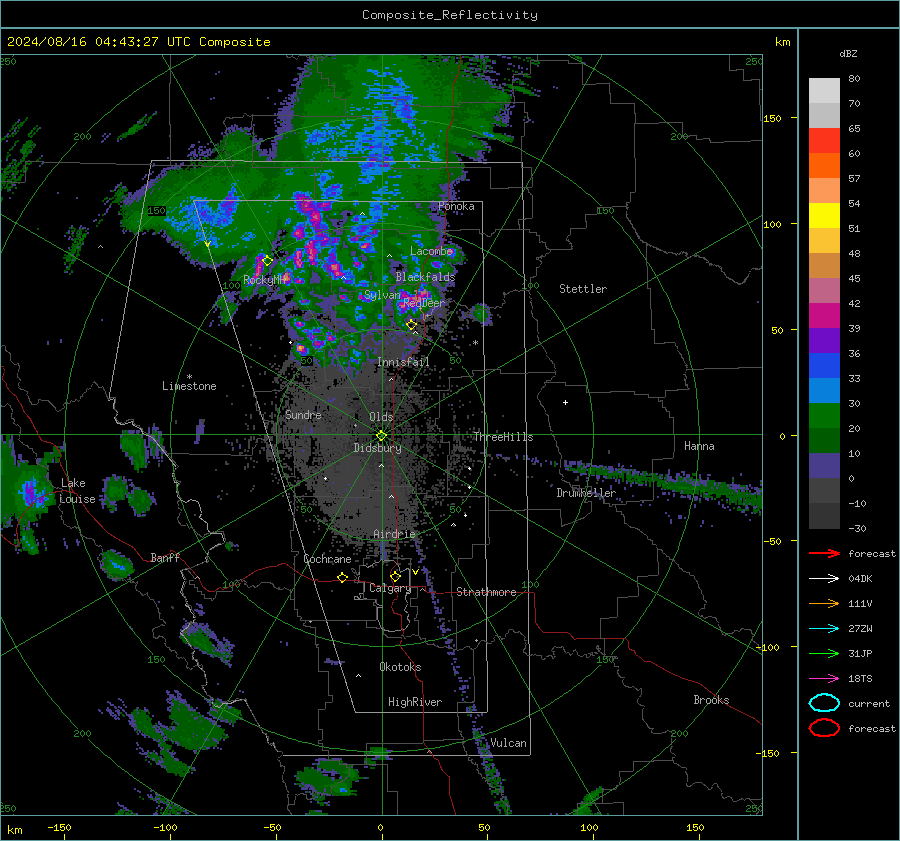Click the Didsbury city label
The width and height of the screenshot is (900, 841).
(377, 448)
